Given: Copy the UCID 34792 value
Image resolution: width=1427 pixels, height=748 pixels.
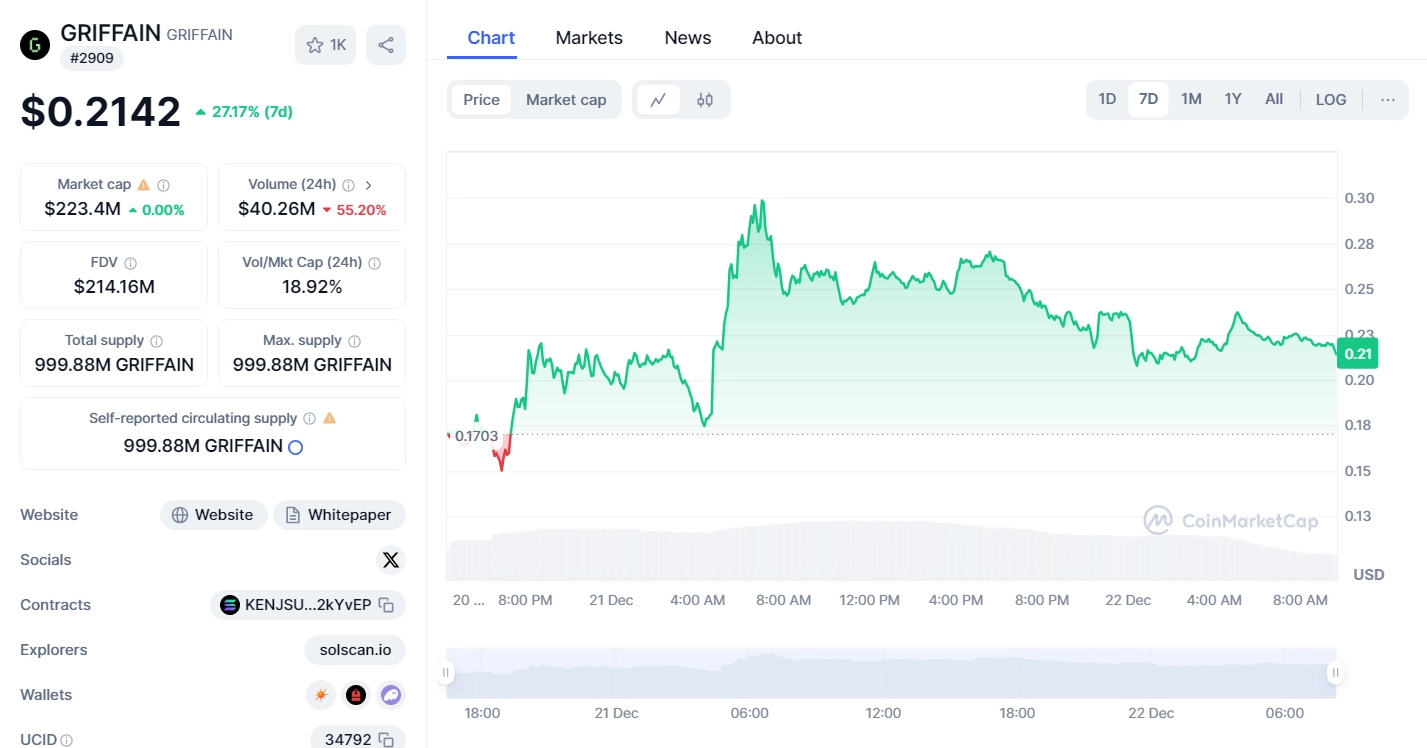Looking at the screenshot, I should 386,739.
